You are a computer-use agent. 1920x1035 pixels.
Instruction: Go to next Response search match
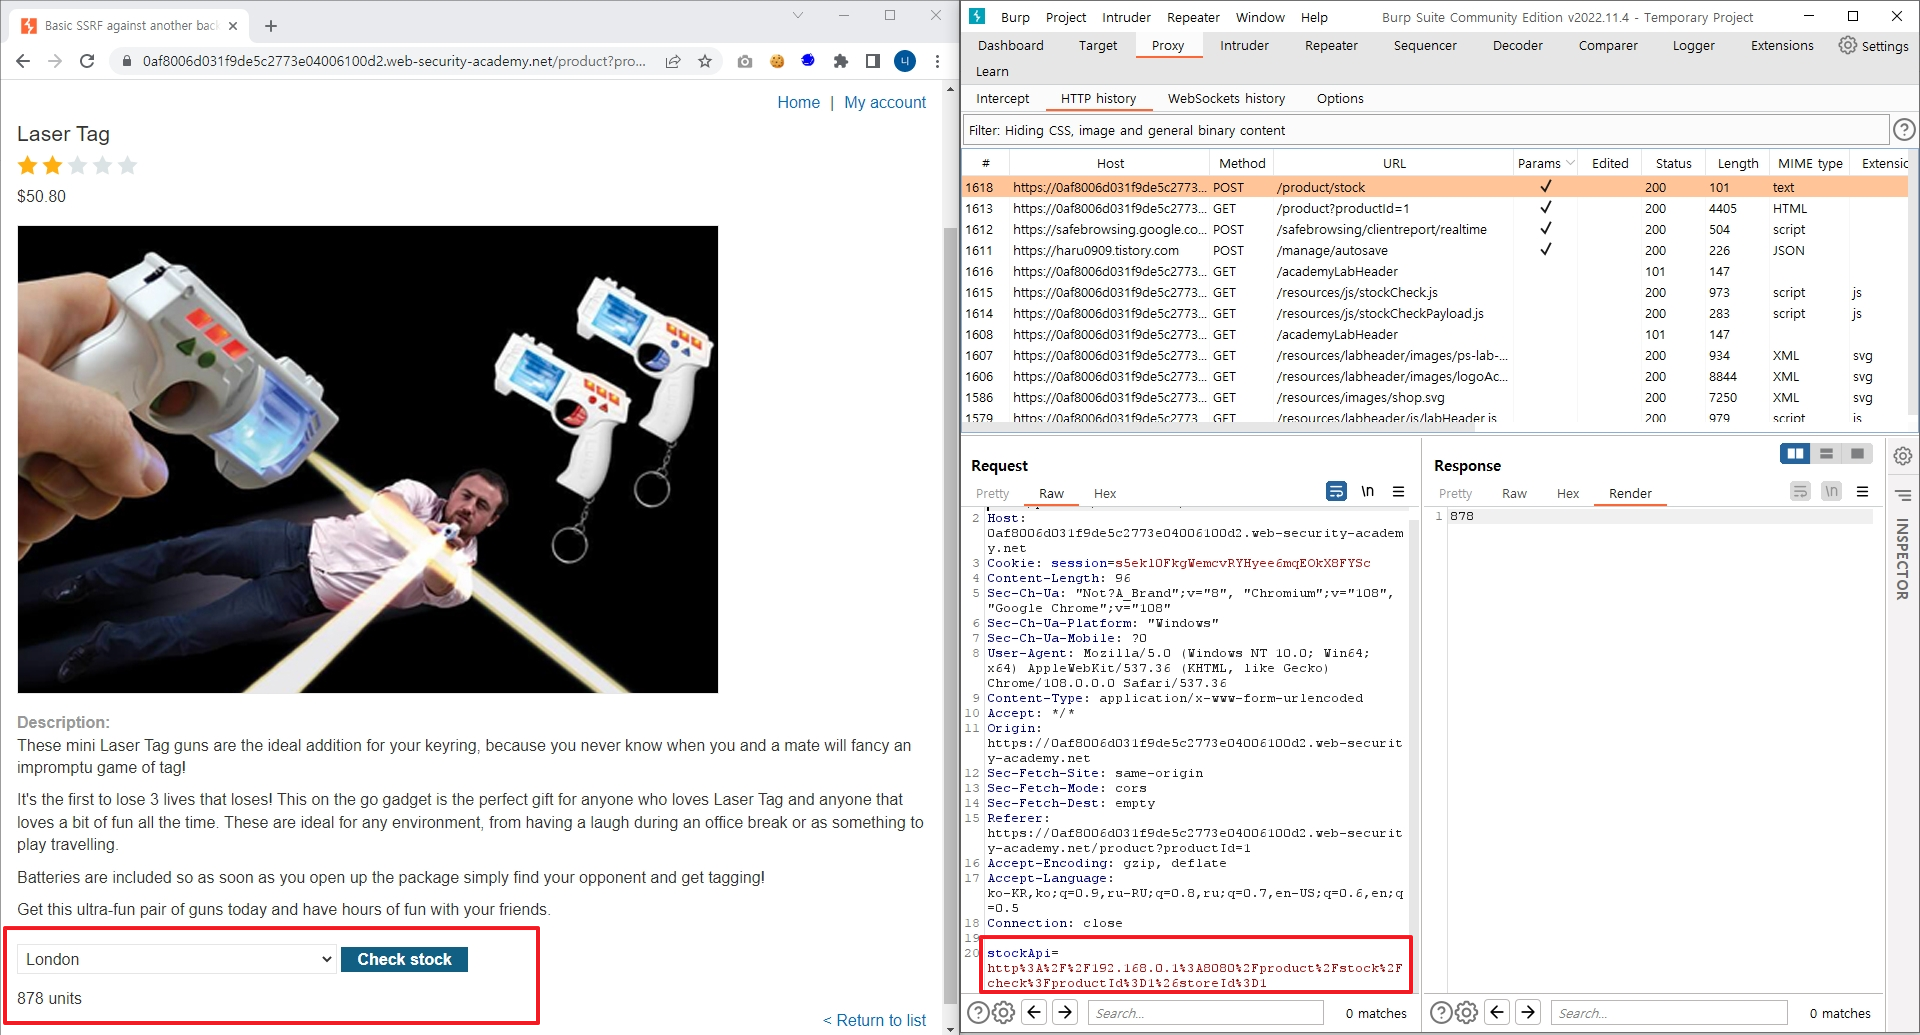point(1529,1012)
